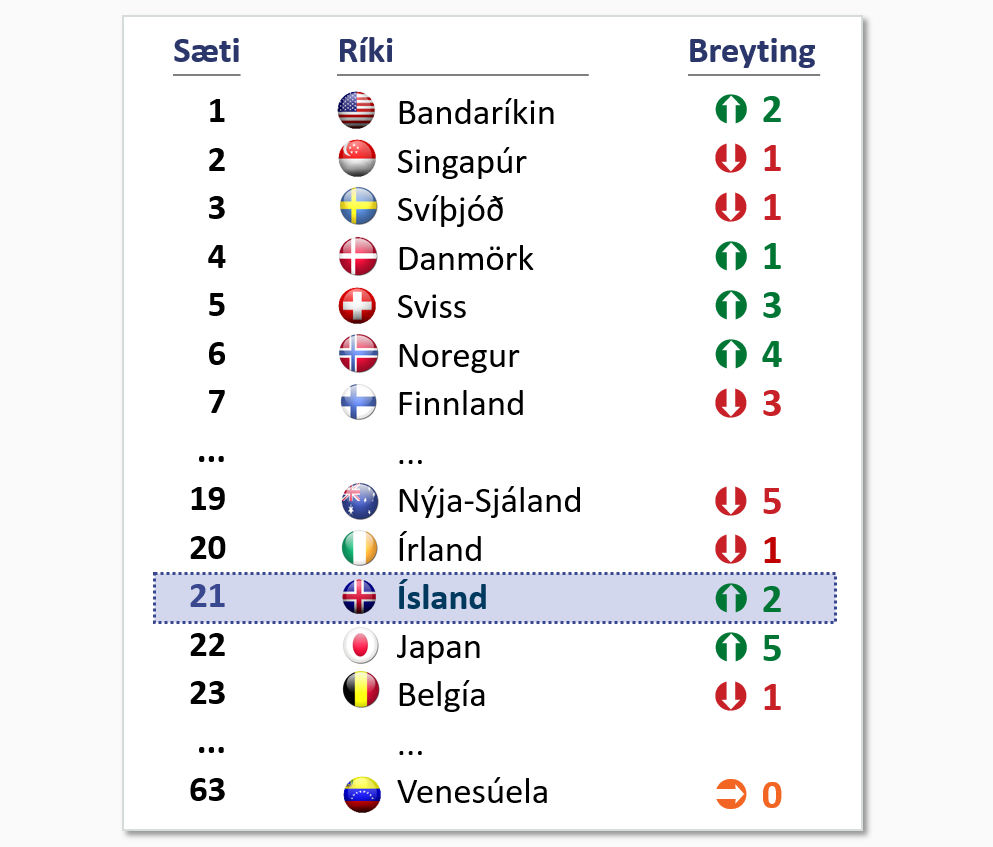Click rank number 63

(x=208, y=791)
